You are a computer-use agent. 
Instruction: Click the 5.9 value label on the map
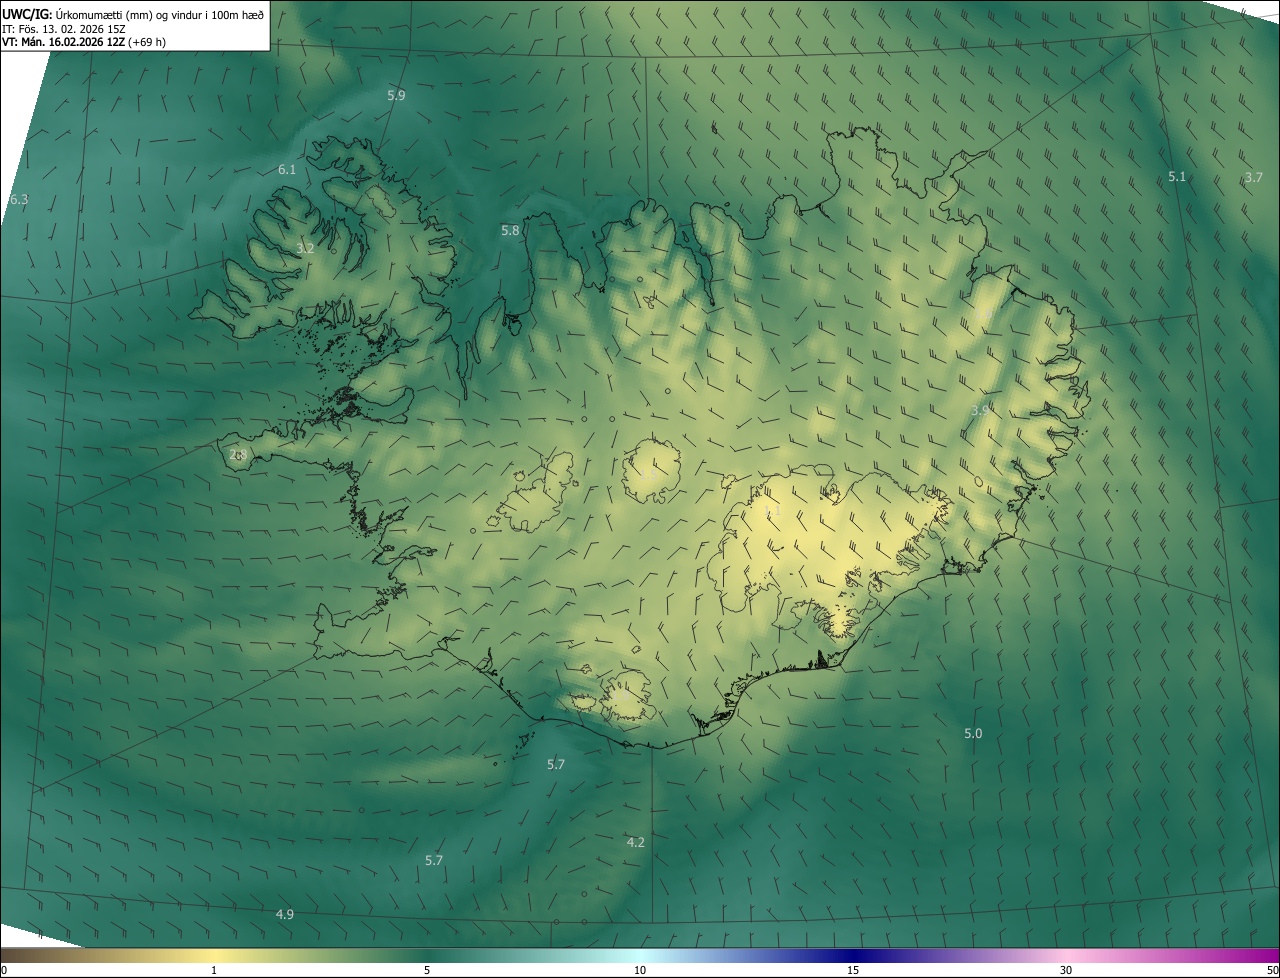click(x=396, y=95)
